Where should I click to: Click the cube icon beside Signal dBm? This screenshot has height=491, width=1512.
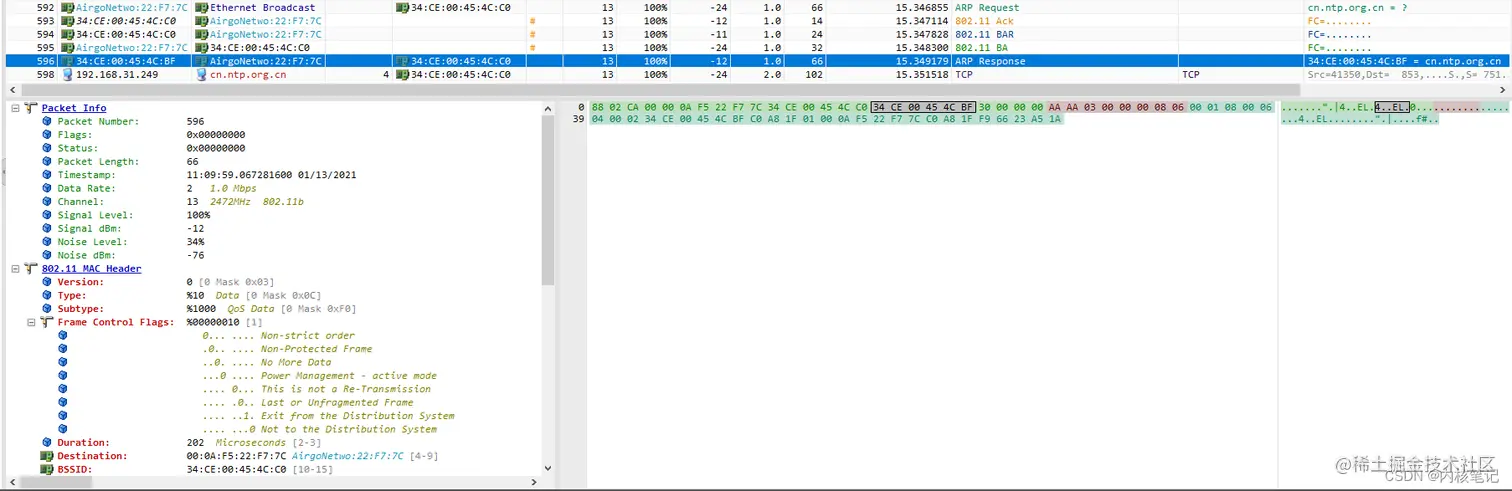[47, 228]
